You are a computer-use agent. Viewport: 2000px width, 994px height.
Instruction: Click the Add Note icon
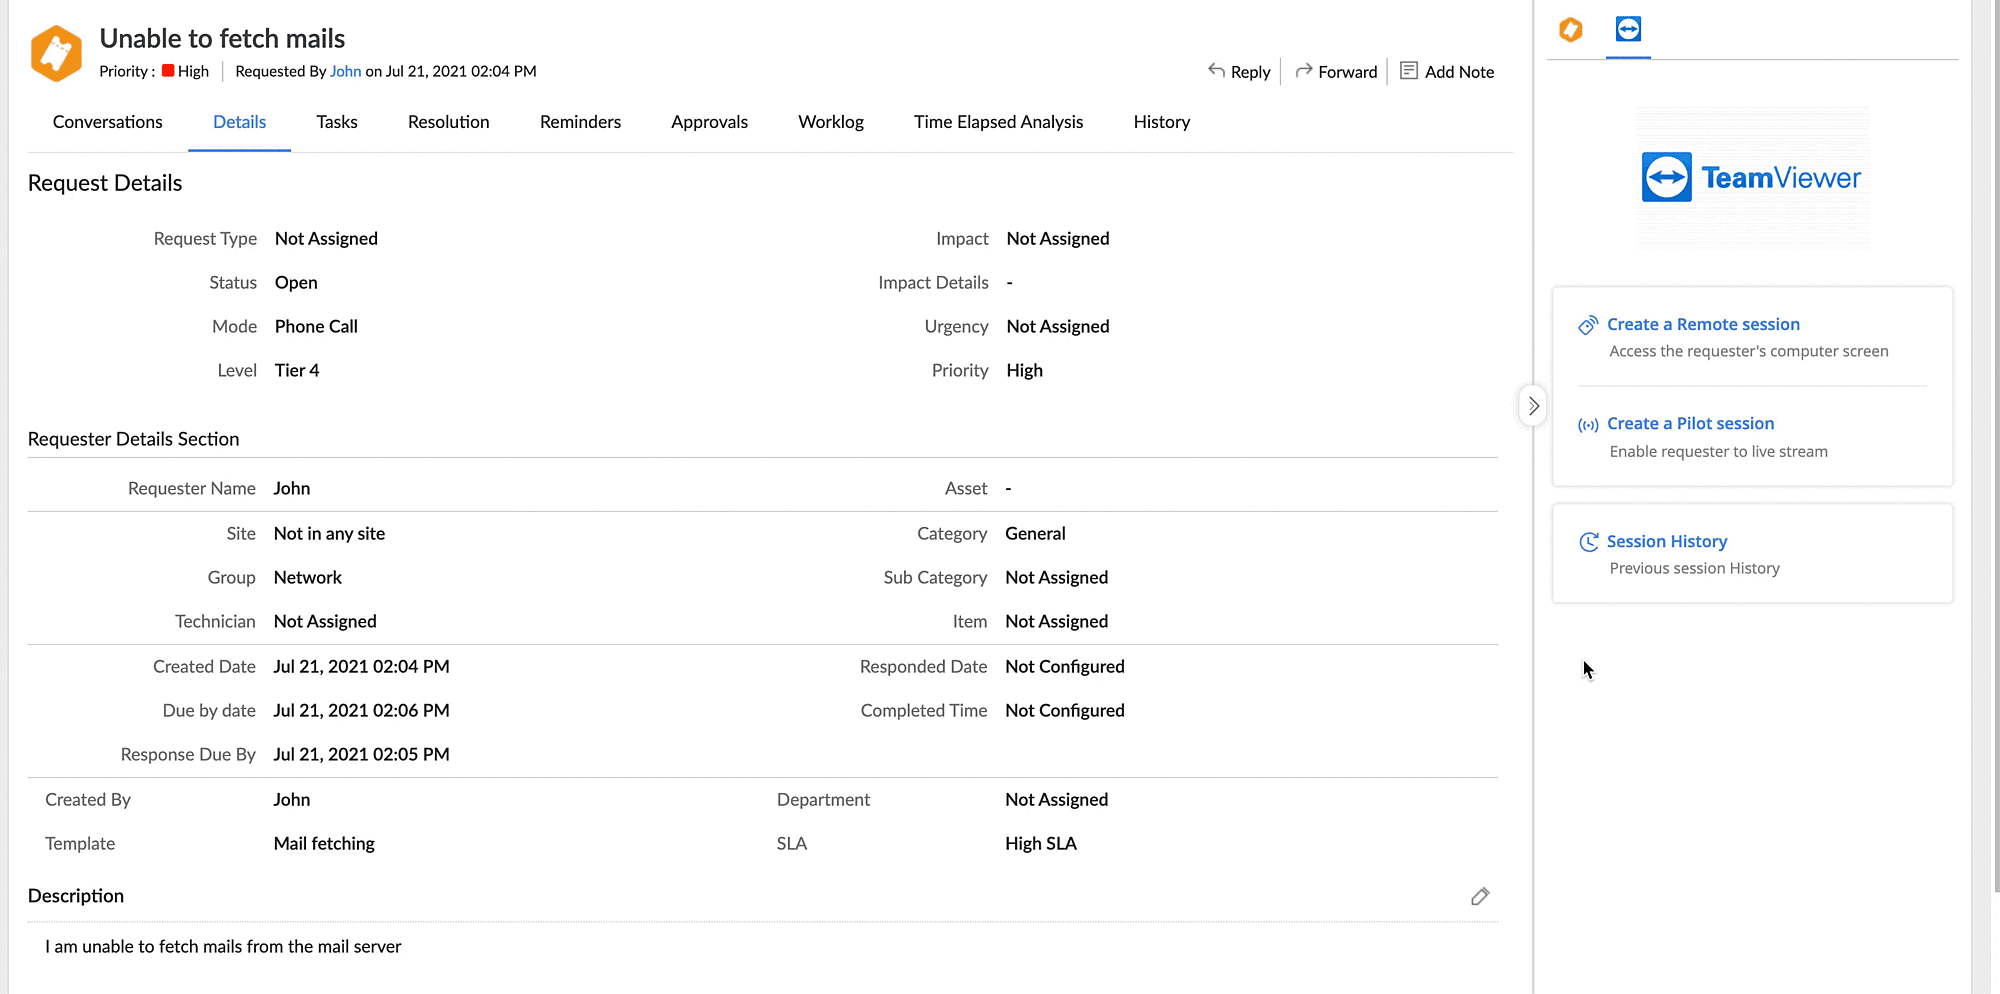(x=1409, y=71)
